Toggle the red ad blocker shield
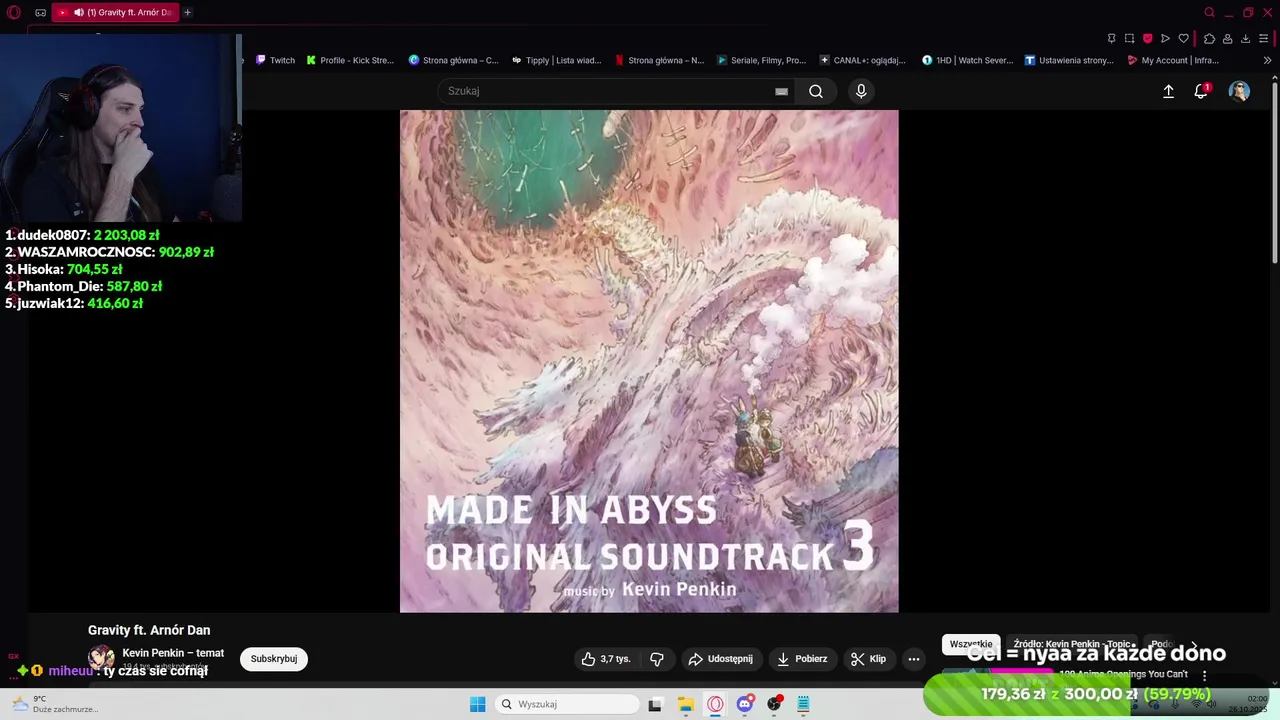 click(1147, 39)
